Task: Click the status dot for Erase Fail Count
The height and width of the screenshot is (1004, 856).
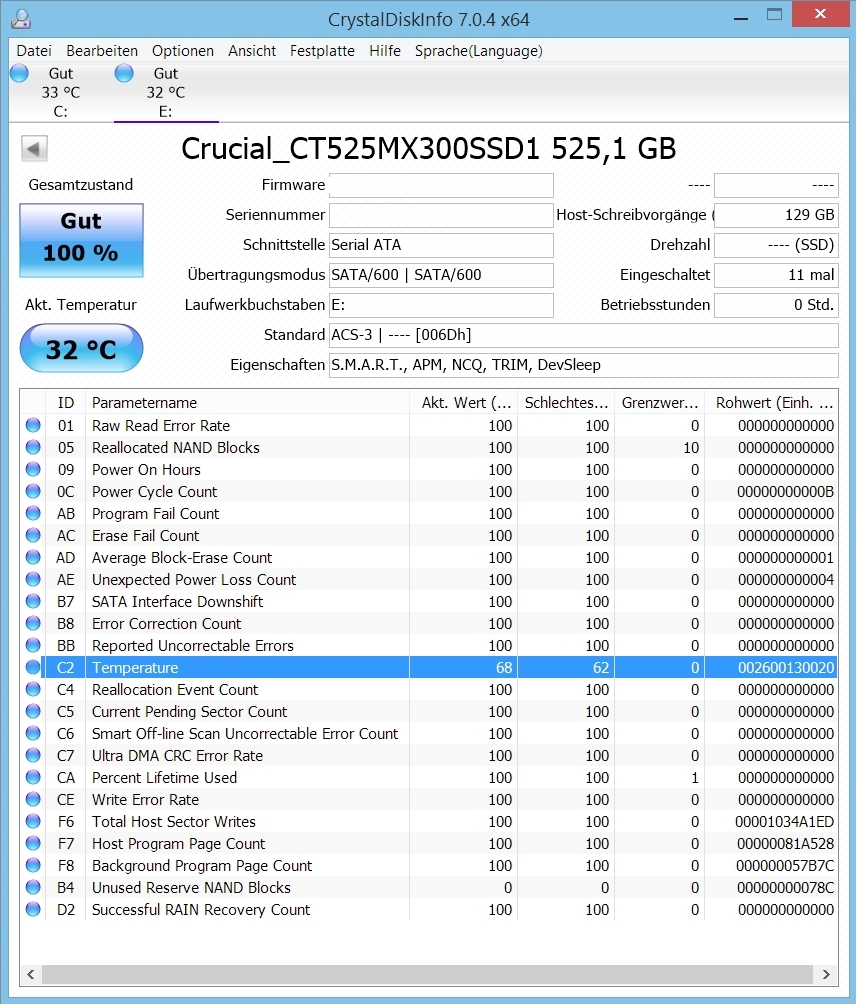Action: click(x=33, y=535)
